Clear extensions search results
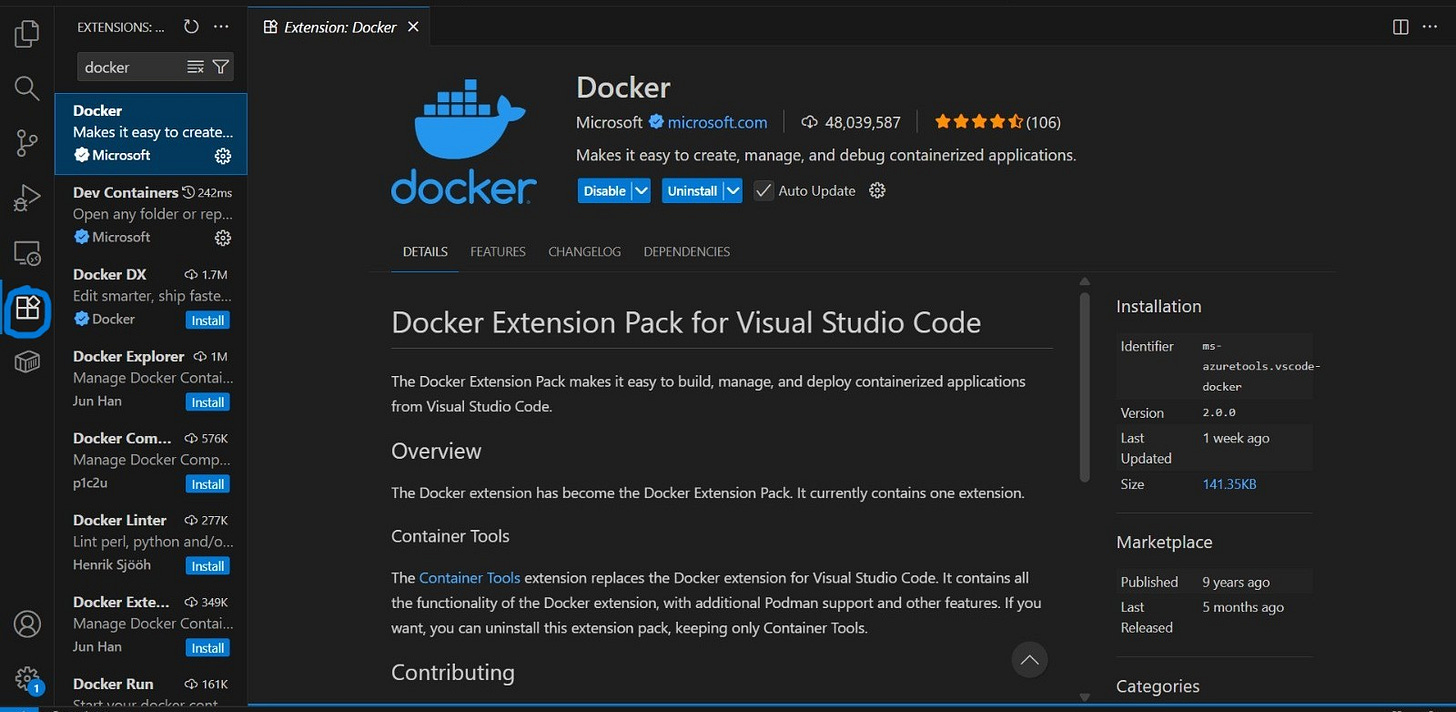This screenshot has height=712, width=1456. point(196,67)
